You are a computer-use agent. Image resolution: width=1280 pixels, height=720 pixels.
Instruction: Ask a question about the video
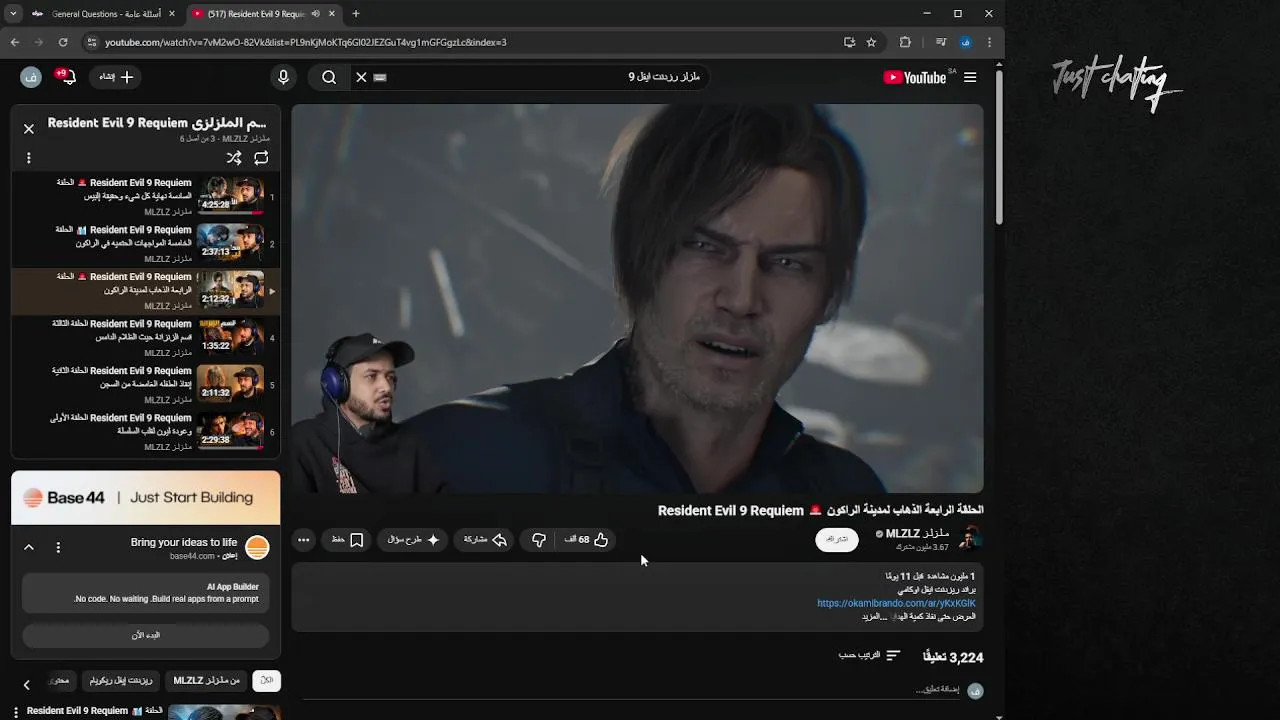[x=413, y=540]
